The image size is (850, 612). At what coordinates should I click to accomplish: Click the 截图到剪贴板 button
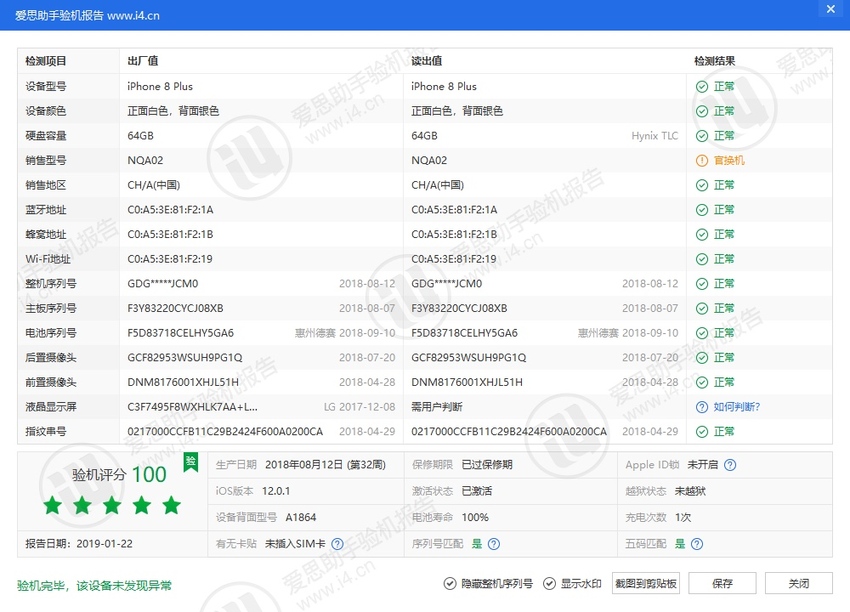coord(646,583)
